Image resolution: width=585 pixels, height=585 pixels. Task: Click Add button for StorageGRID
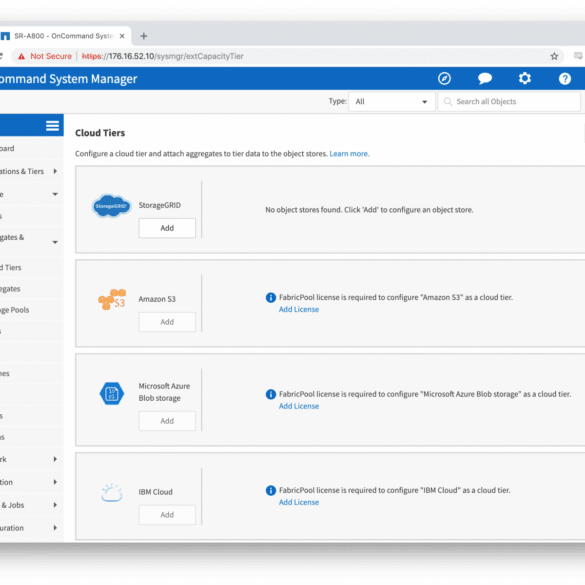167,228
